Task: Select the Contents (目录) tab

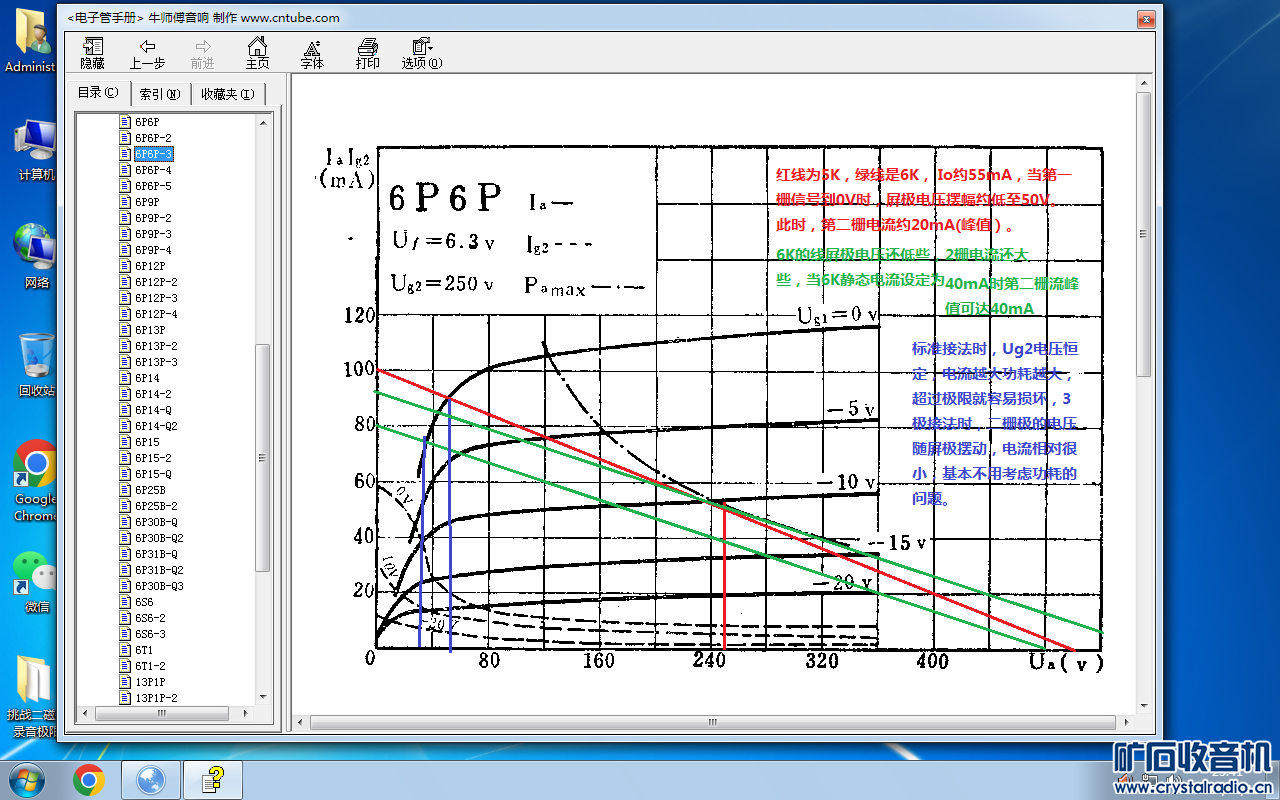Action: (x=97, y=93)
